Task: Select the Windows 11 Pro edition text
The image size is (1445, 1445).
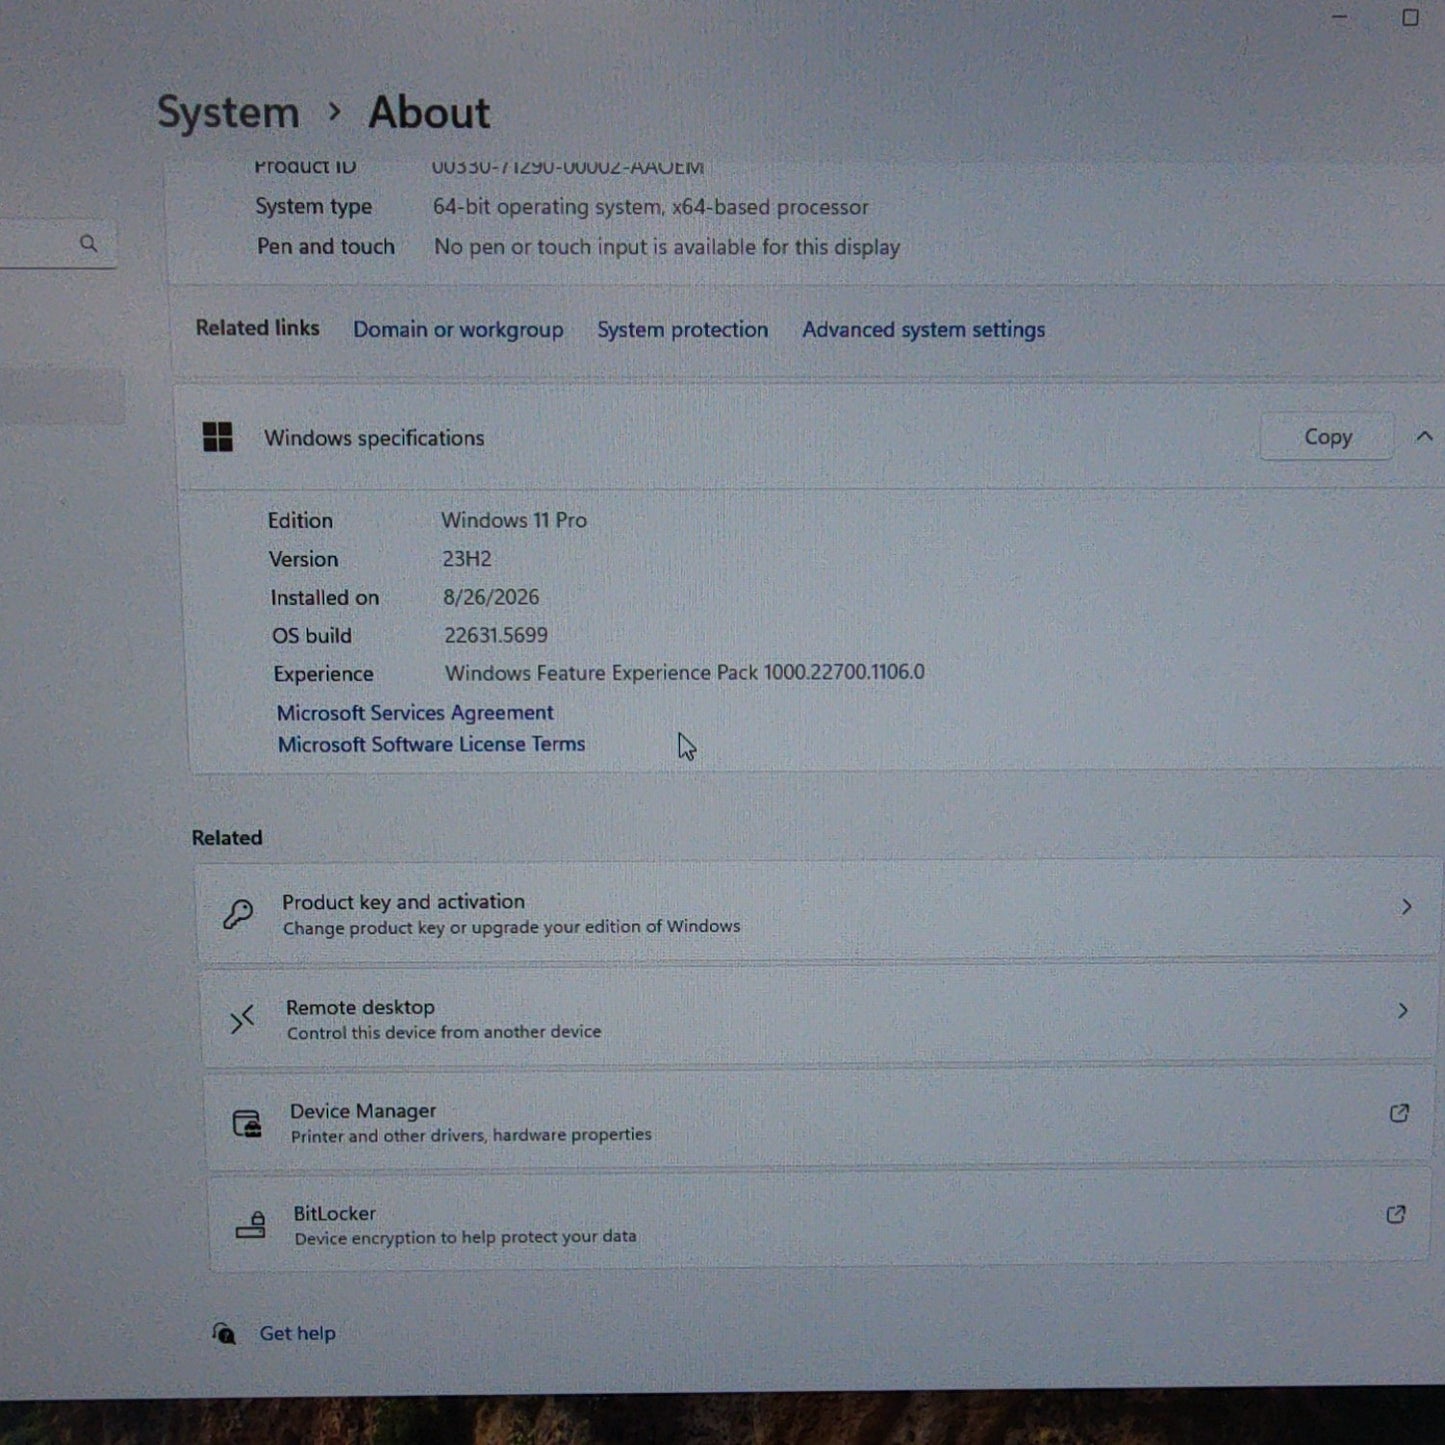Action: [514, 520]
